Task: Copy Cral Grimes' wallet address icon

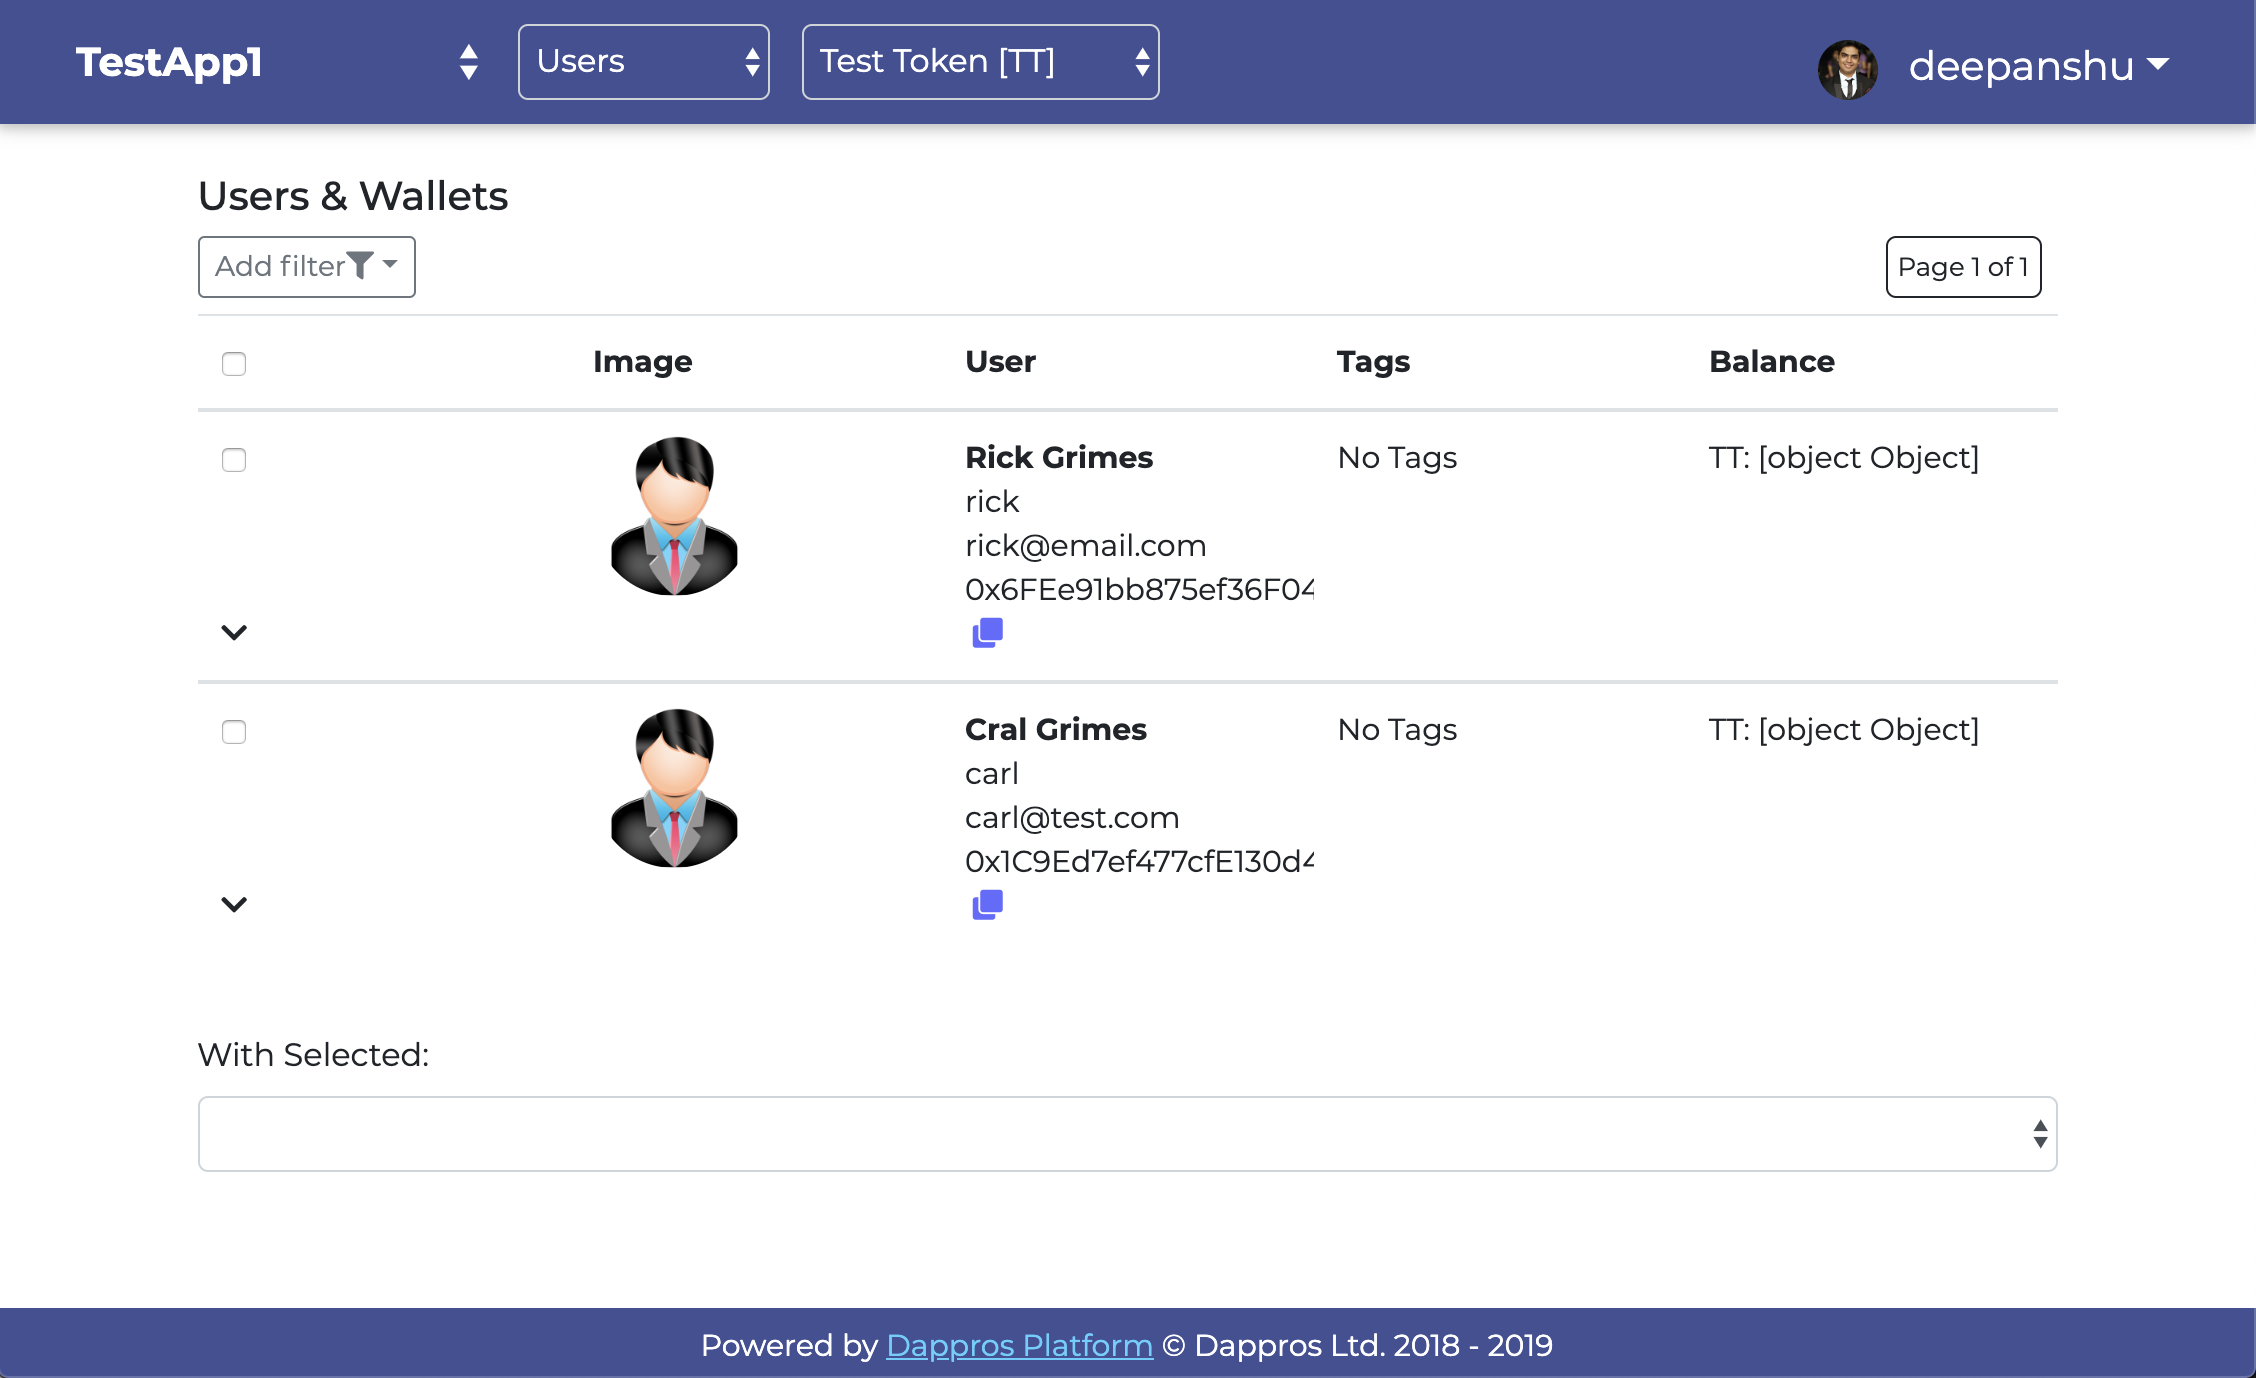Action: (987, 904)
